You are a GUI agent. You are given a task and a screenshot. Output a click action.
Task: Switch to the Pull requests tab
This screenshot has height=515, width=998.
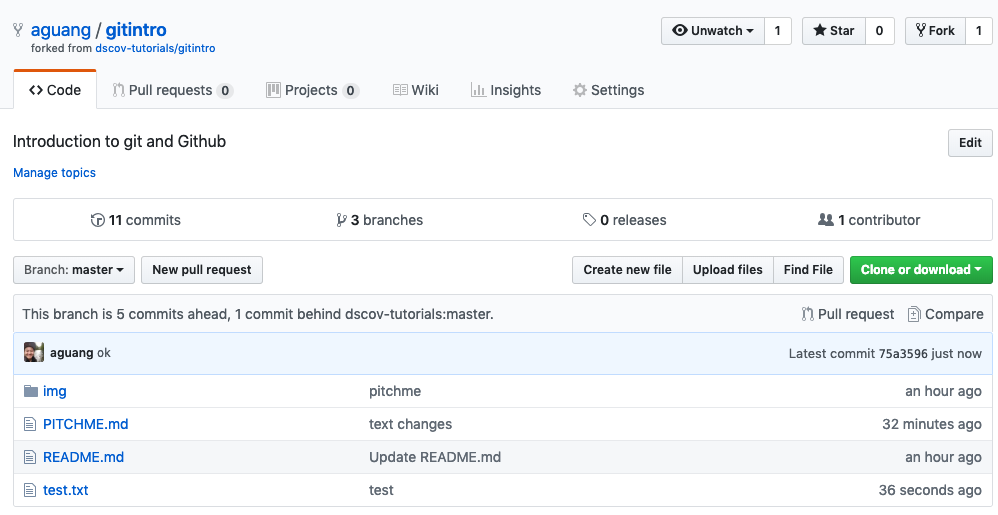172,90
